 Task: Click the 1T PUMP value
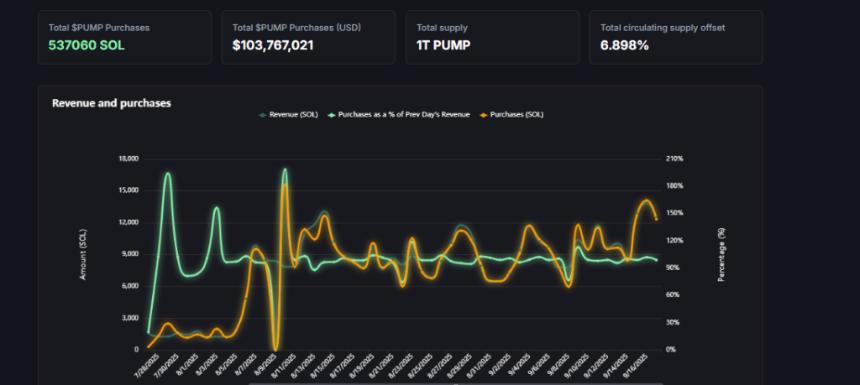coord(443,46)
